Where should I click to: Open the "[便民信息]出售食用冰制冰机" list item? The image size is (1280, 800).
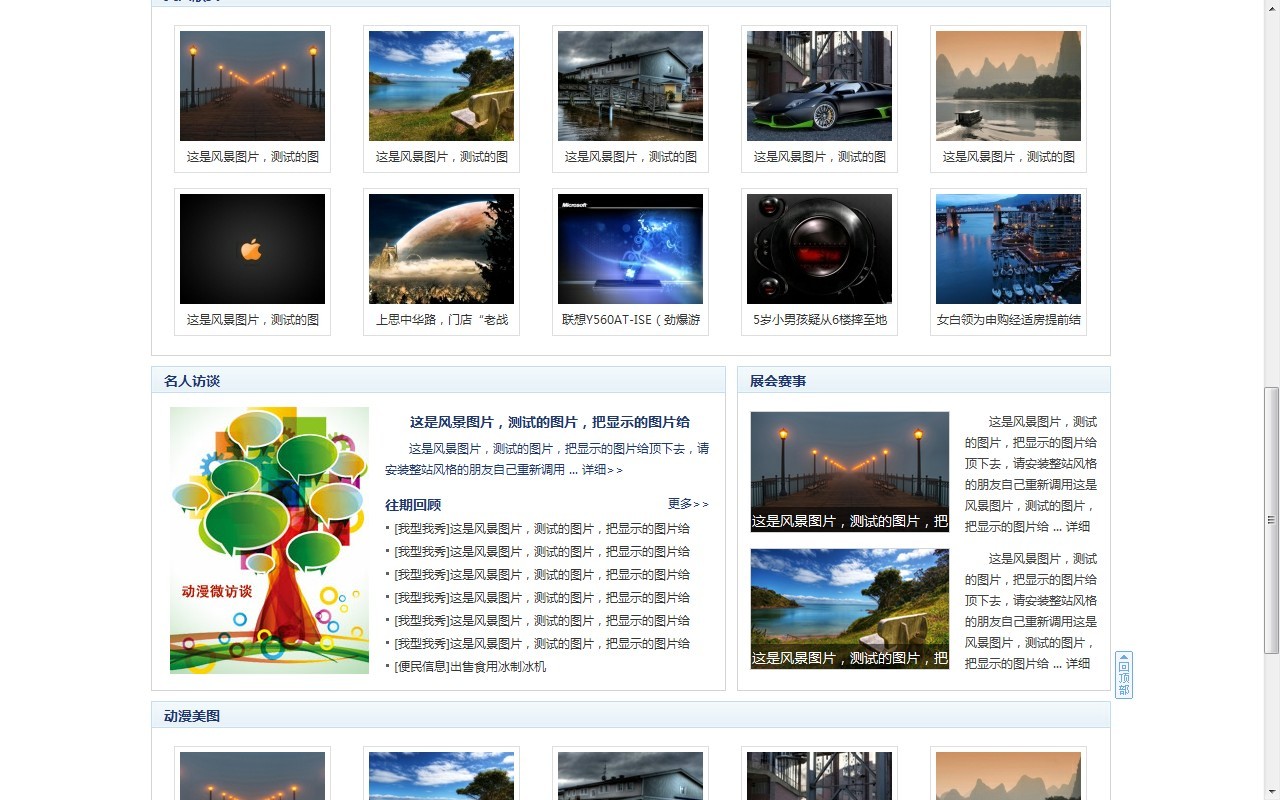(470, 667)
